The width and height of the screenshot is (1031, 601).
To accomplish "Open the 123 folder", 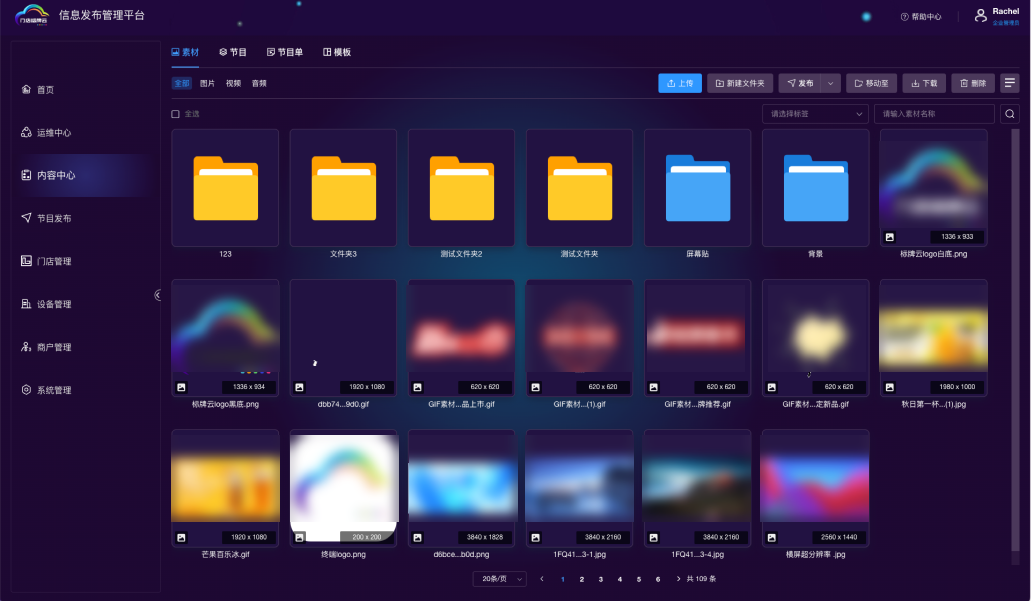I will 226,188.
